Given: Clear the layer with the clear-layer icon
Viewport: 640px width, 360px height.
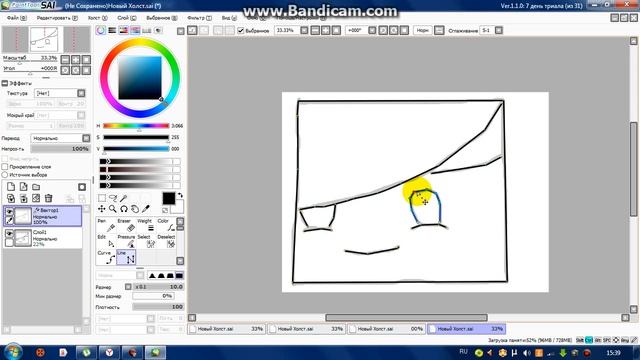Looking at the screenshot, I should click(36, 198).
